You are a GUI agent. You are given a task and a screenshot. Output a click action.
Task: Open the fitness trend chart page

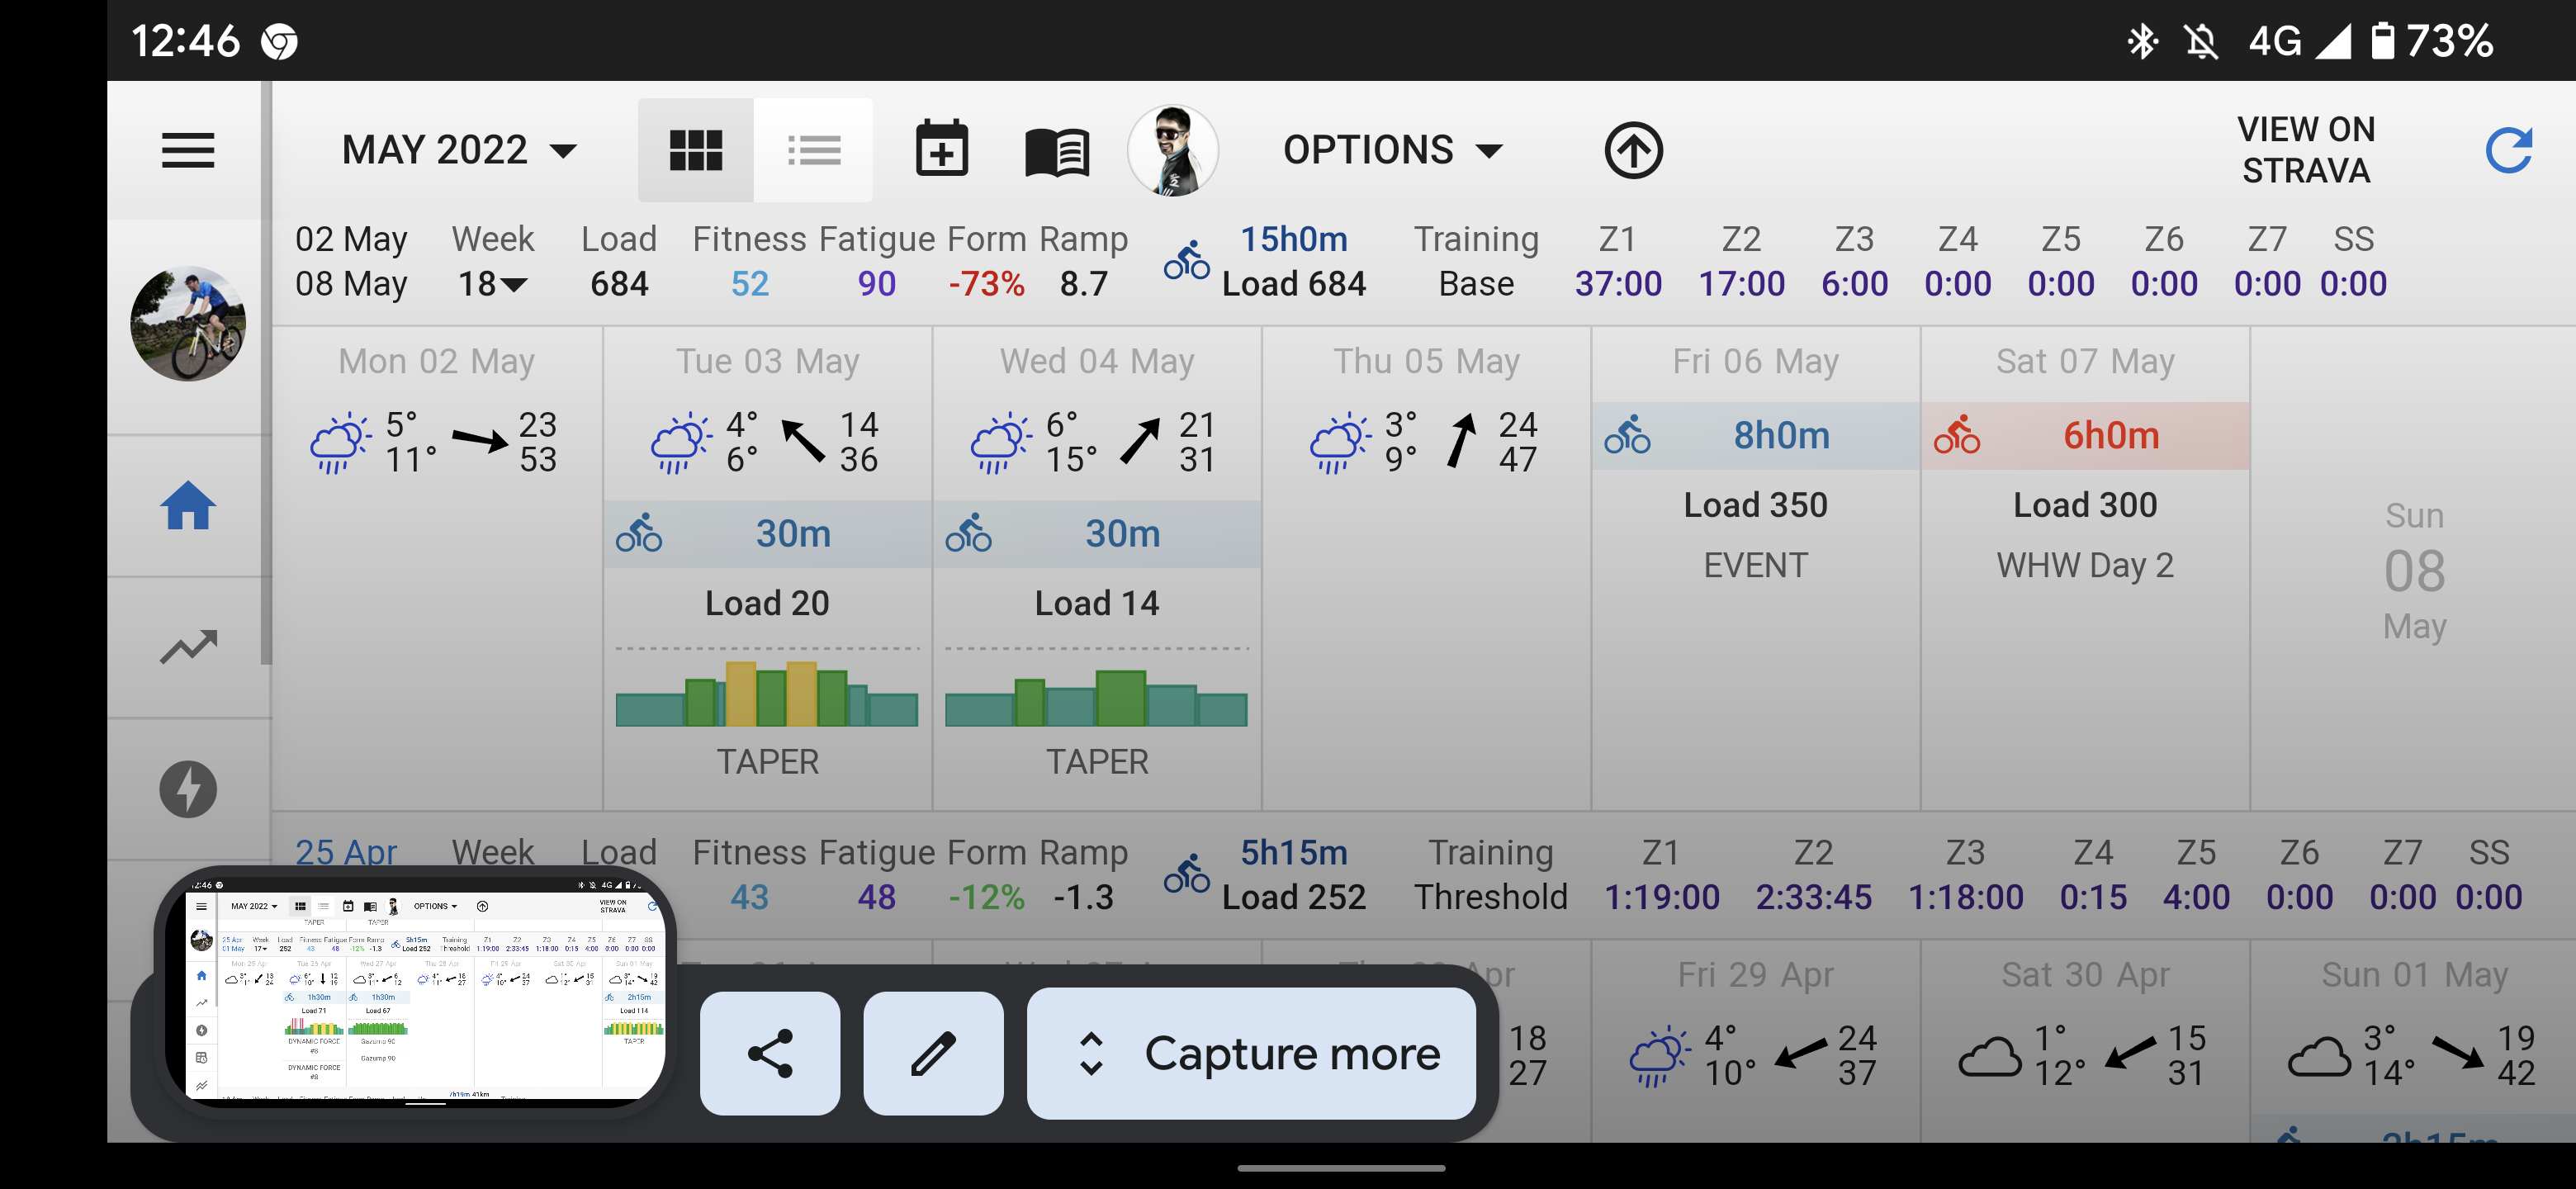point(188,647)
